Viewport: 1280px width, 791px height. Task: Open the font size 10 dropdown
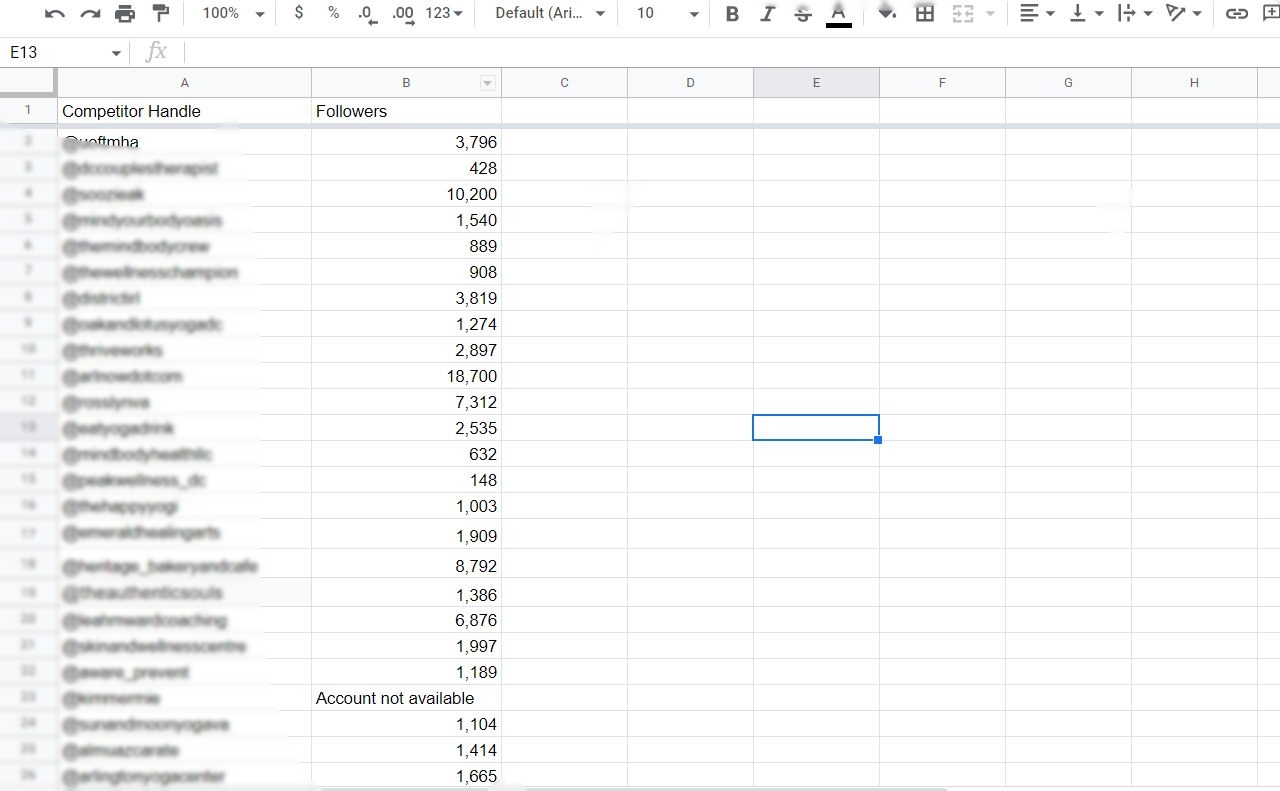tap(667, 13)
